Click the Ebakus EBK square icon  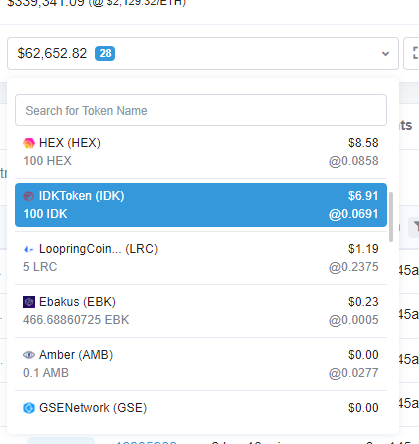[x=29, y=302]
